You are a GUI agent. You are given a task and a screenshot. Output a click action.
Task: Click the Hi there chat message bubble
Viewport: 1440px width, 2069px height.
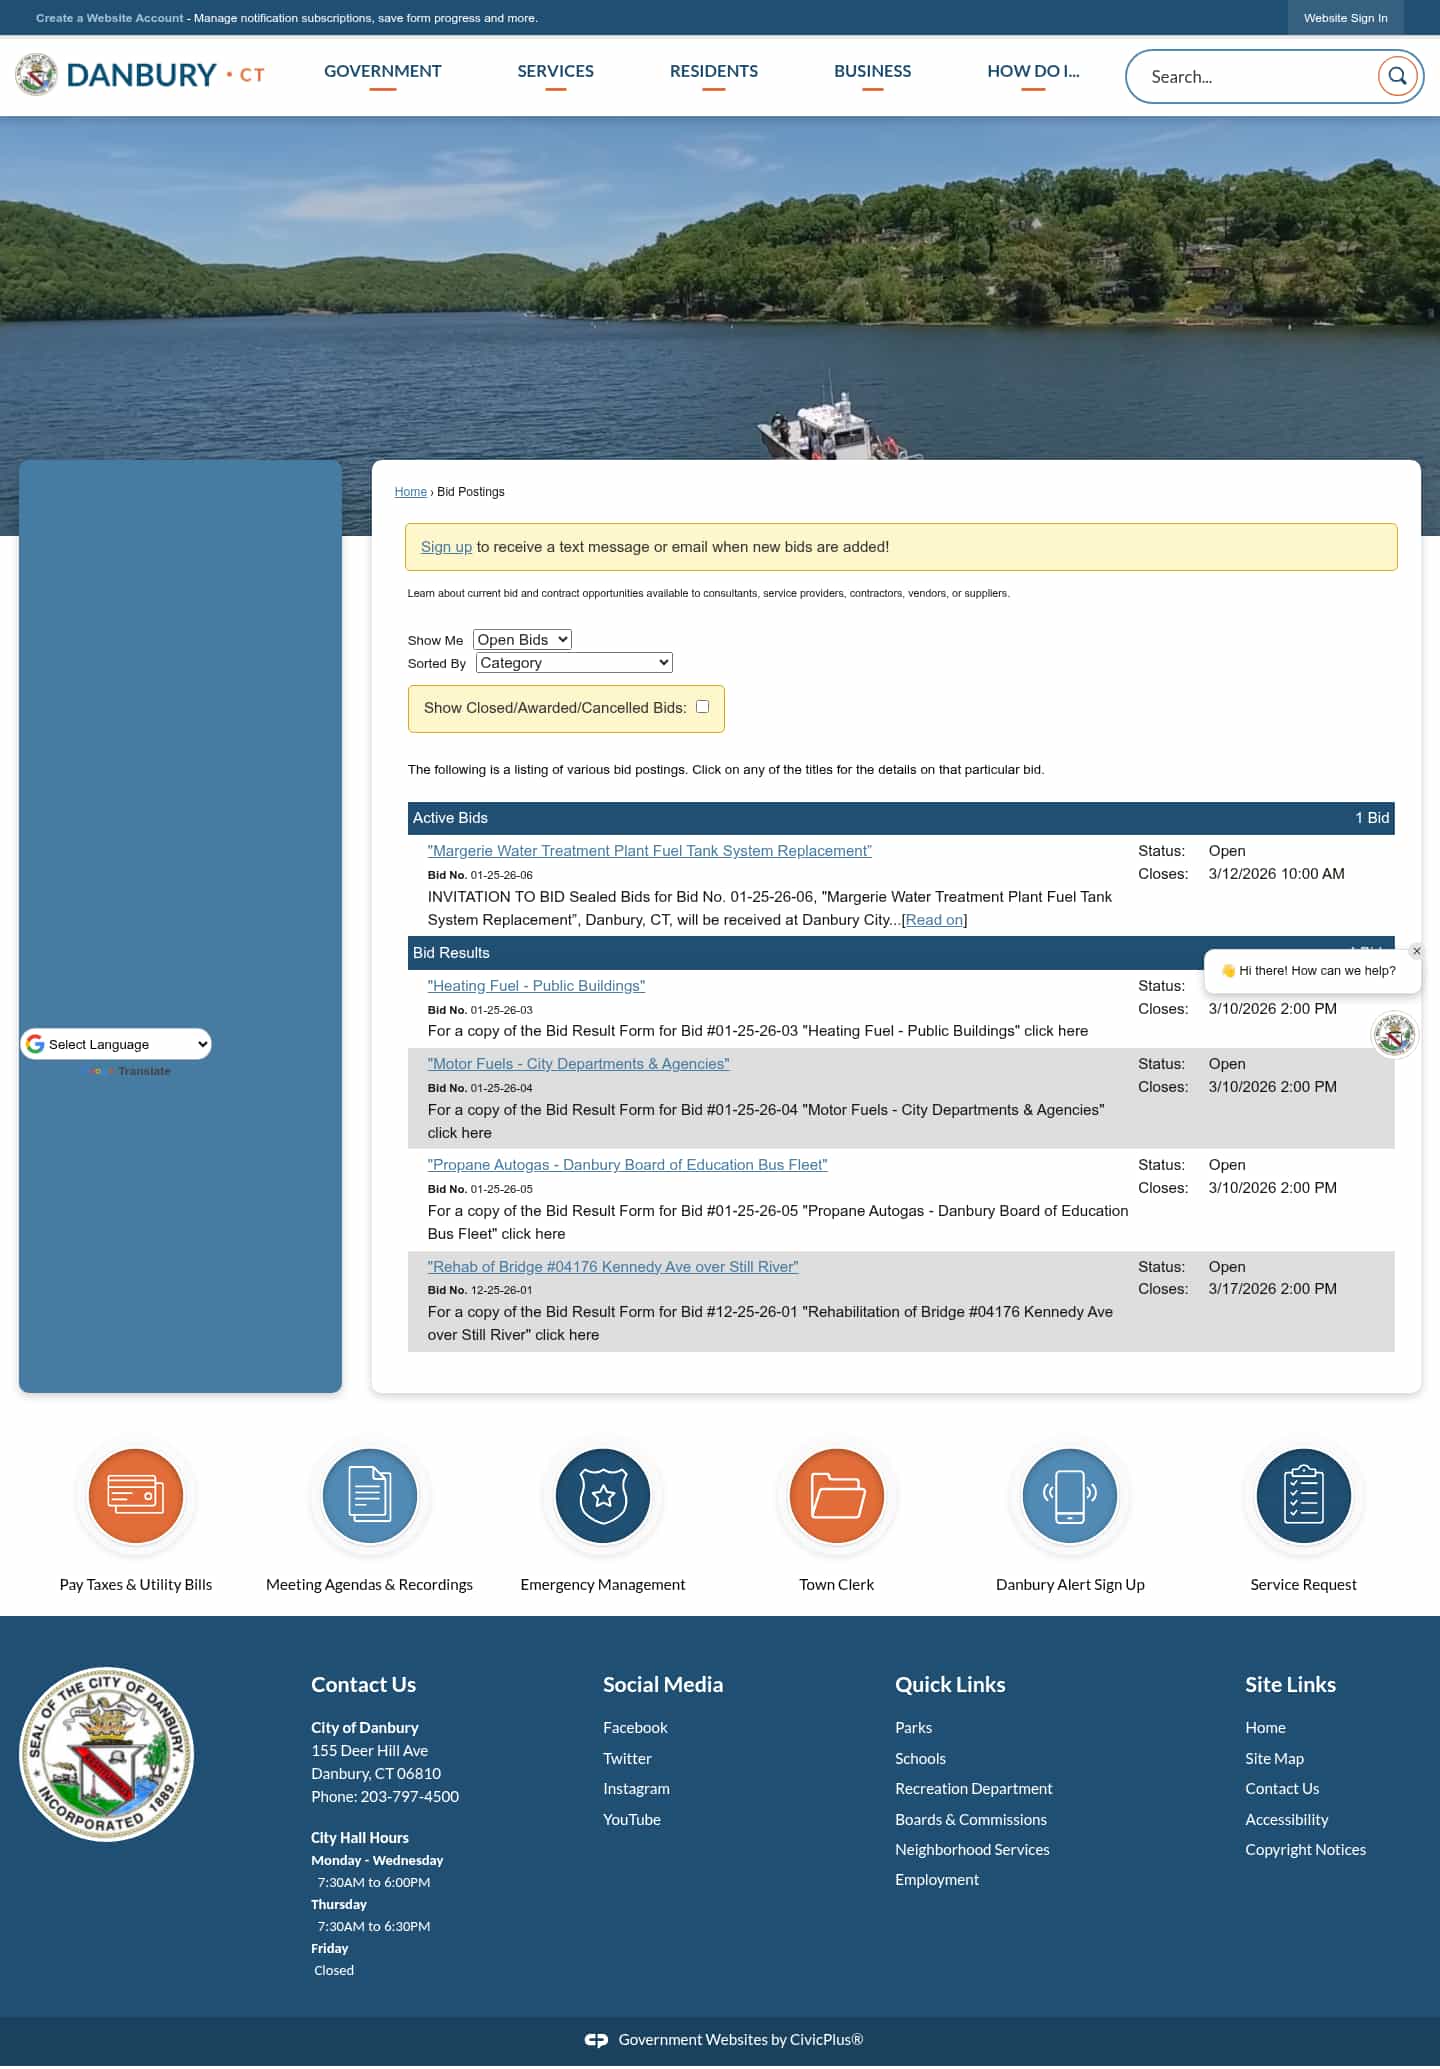click(x=1311, y=971)
